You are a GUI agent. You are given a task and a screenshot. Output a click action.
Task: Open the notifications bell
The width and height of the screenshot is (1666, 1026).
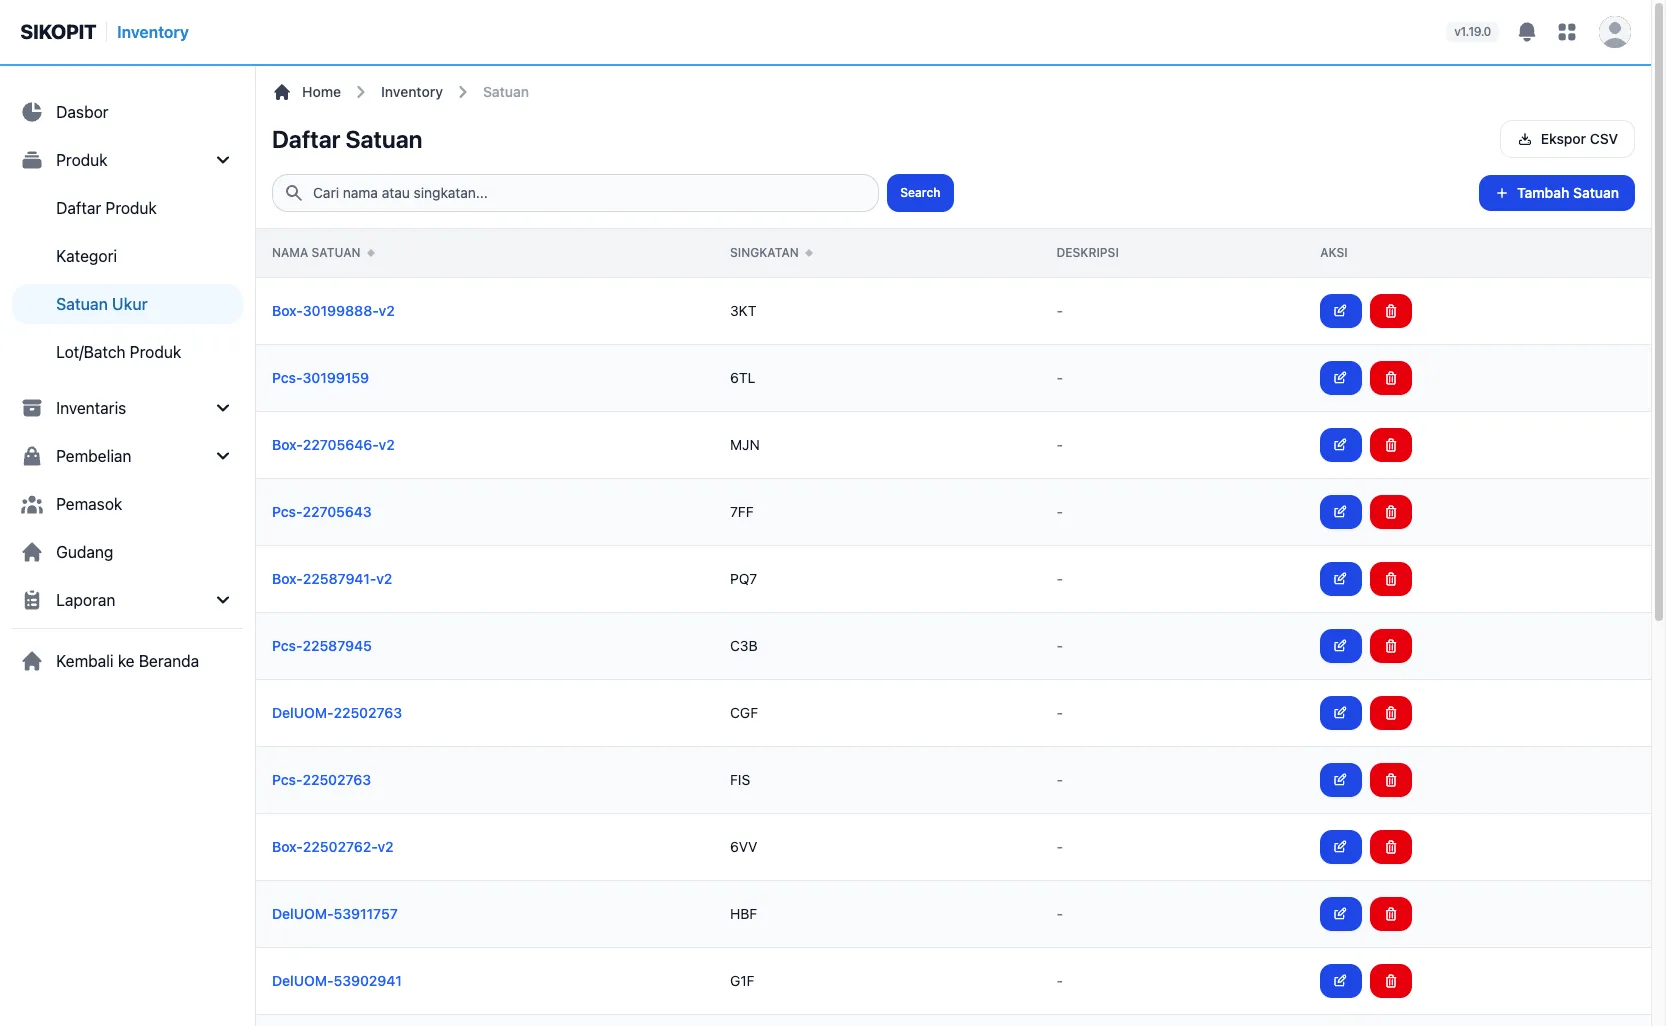1527,32
